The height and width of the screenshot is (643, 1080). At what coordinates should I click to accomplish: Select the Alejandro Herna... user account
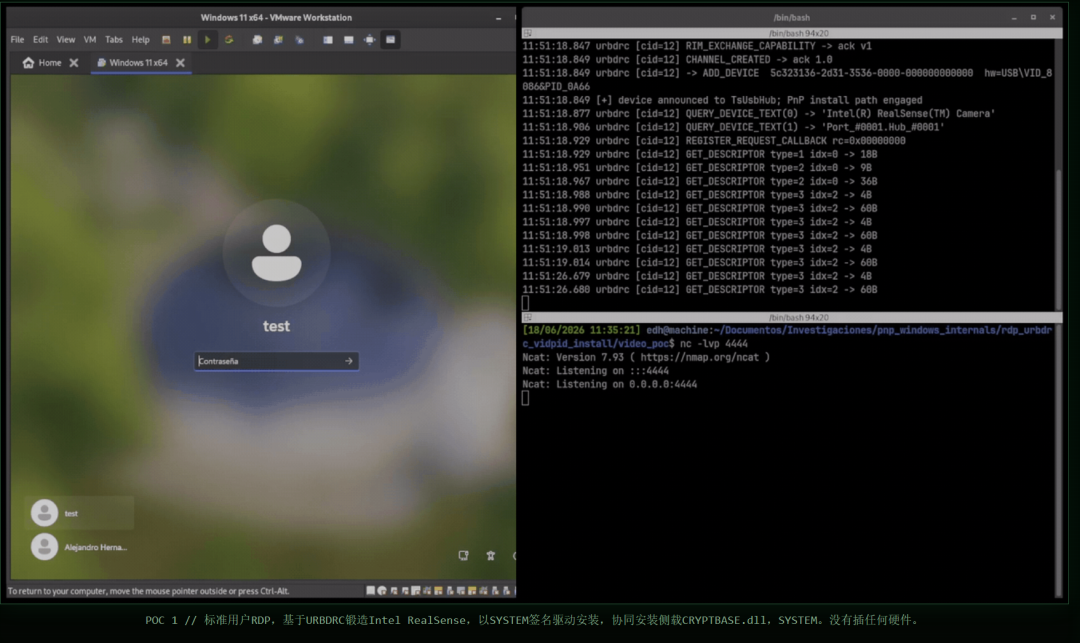[x=79, y=547]
